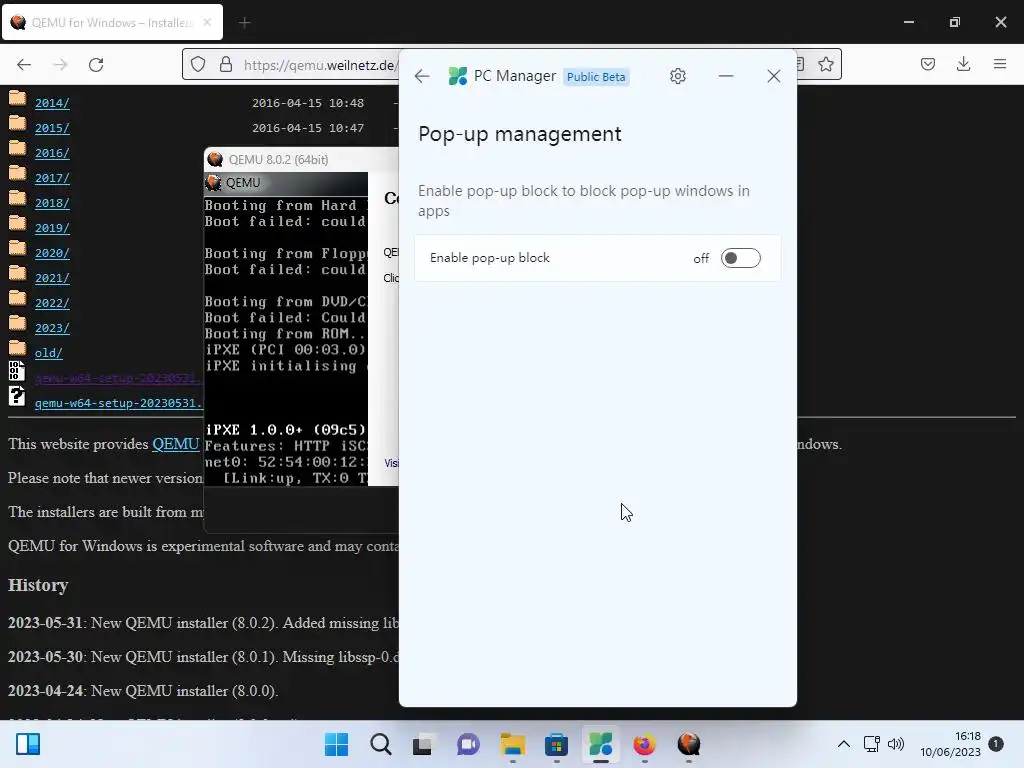Viewport: 1024px width, 768px height.
Task: Click the folder icon beside 2014/
Action: pyautogui.click(x=18, y=99)
